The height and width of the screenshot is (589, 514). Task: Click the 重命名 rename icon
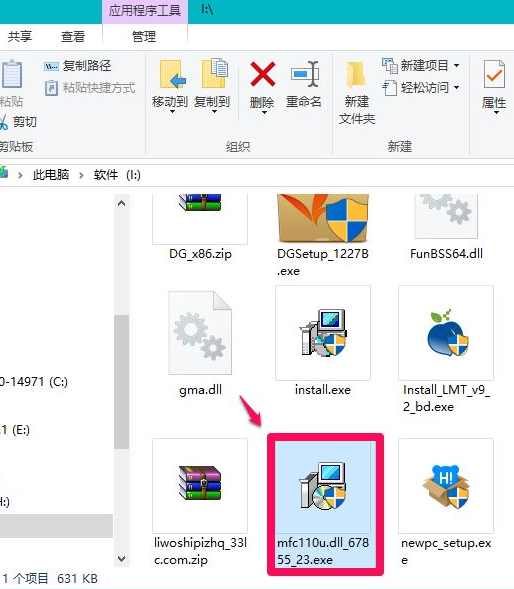tap(304, 74)
